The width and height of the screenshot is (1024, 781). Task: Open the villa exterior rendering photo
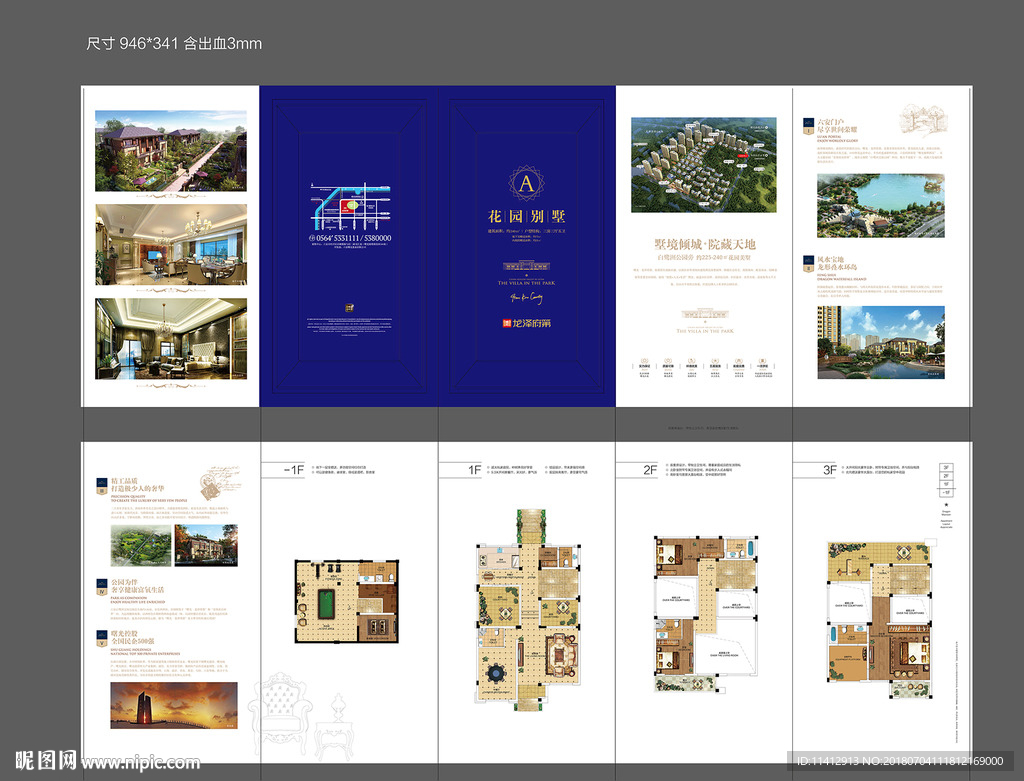[171, 151]
